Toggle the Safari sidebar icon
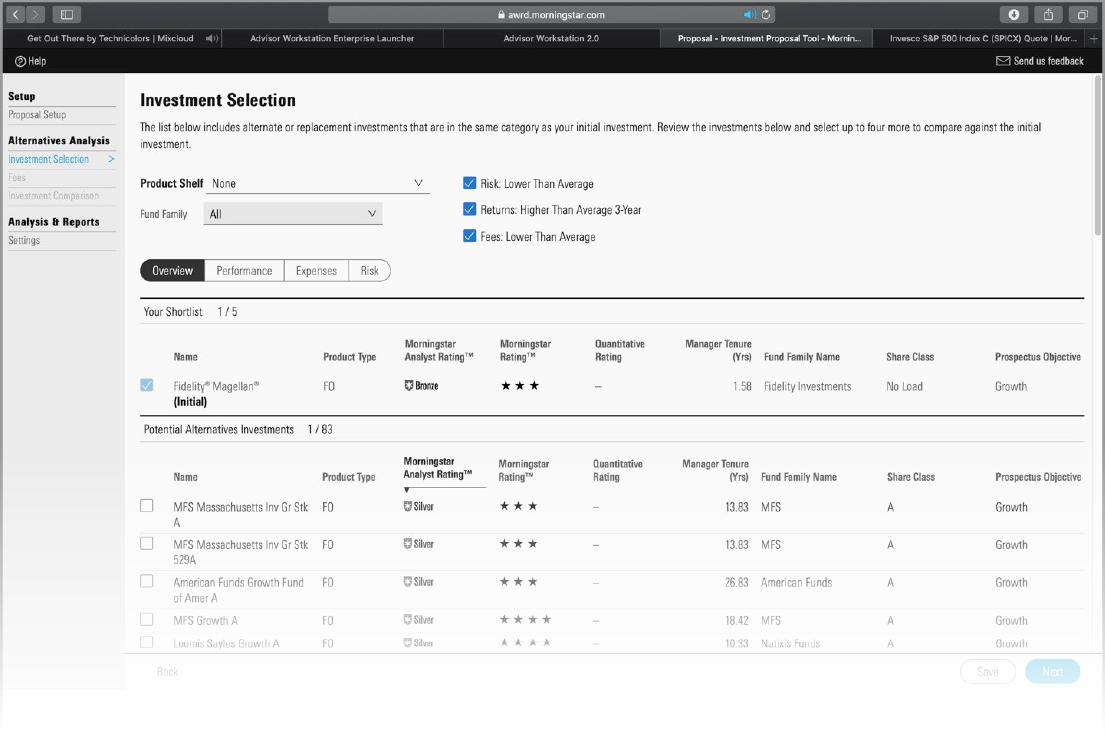Screen dimensions: 1105x733 (67, 15)
